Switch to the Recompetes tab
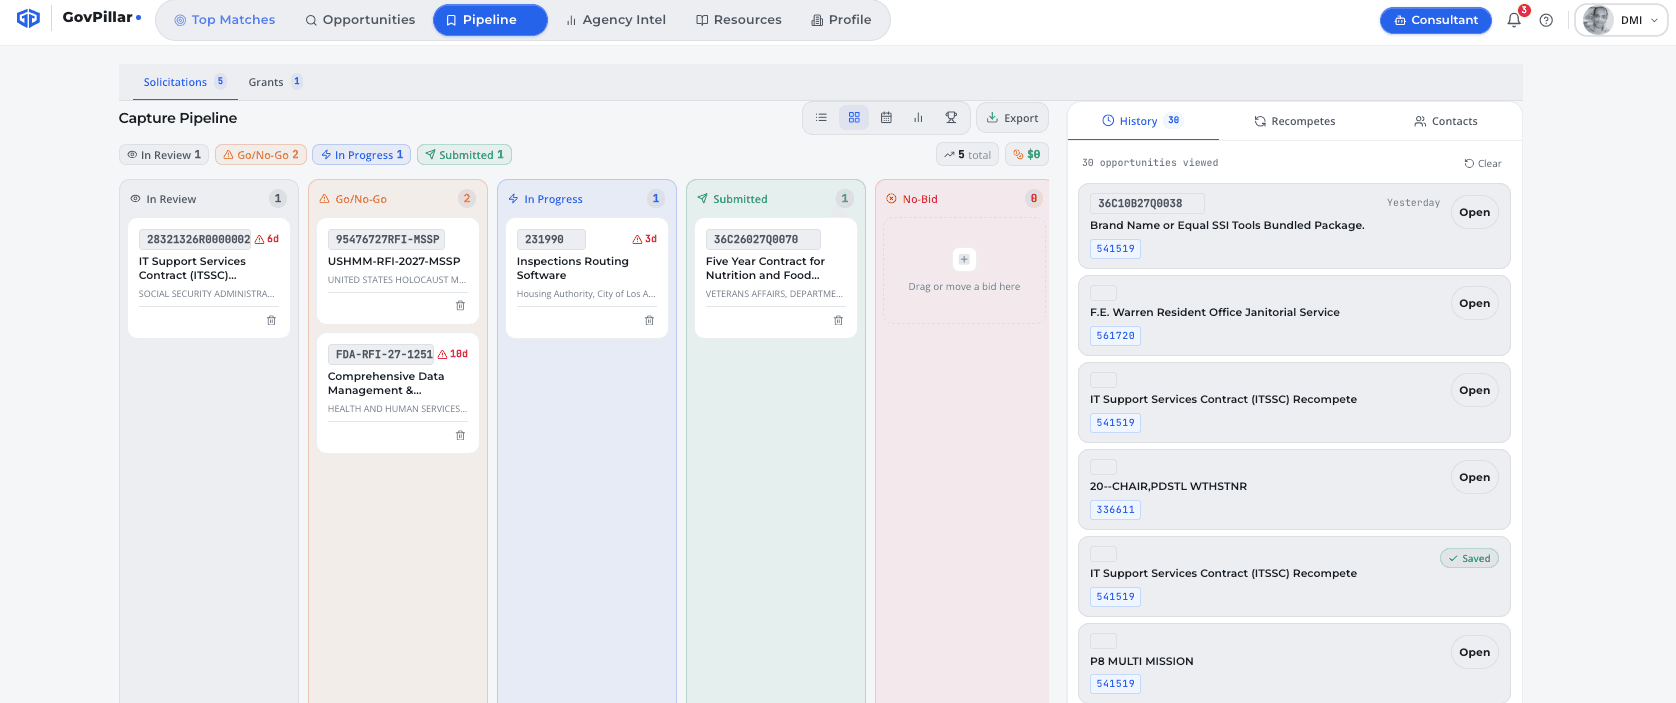Viewport: 1676px width, 703px height. click(1295, 121)
